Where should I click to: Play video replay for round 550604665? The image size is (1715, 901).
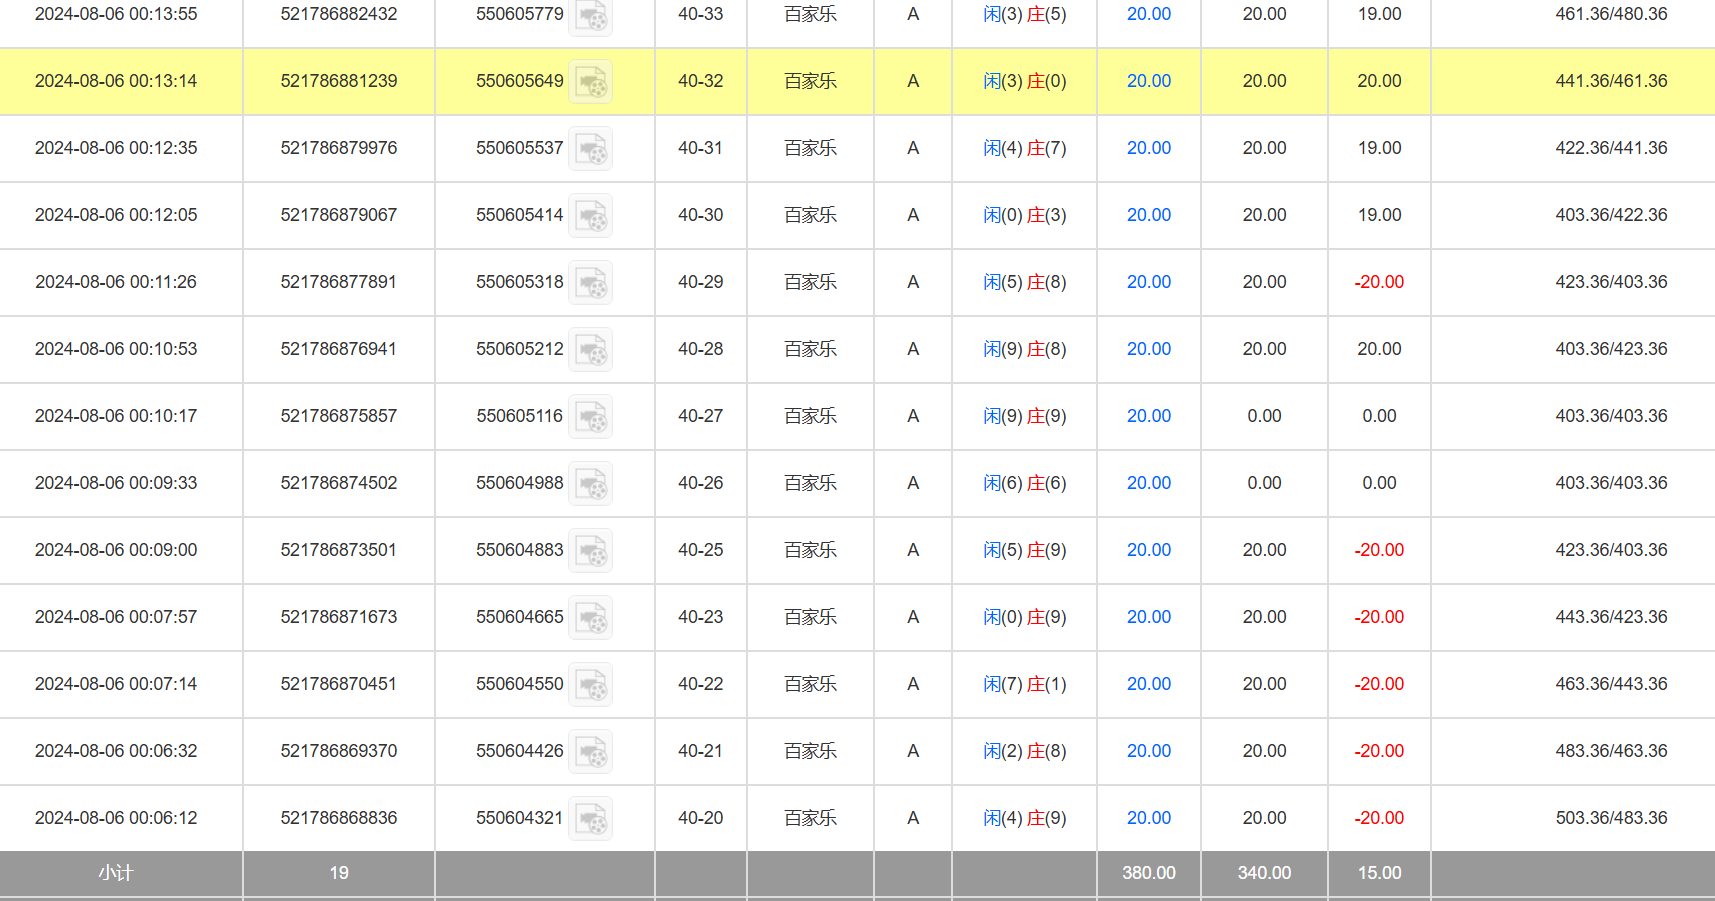click(591, 618)
